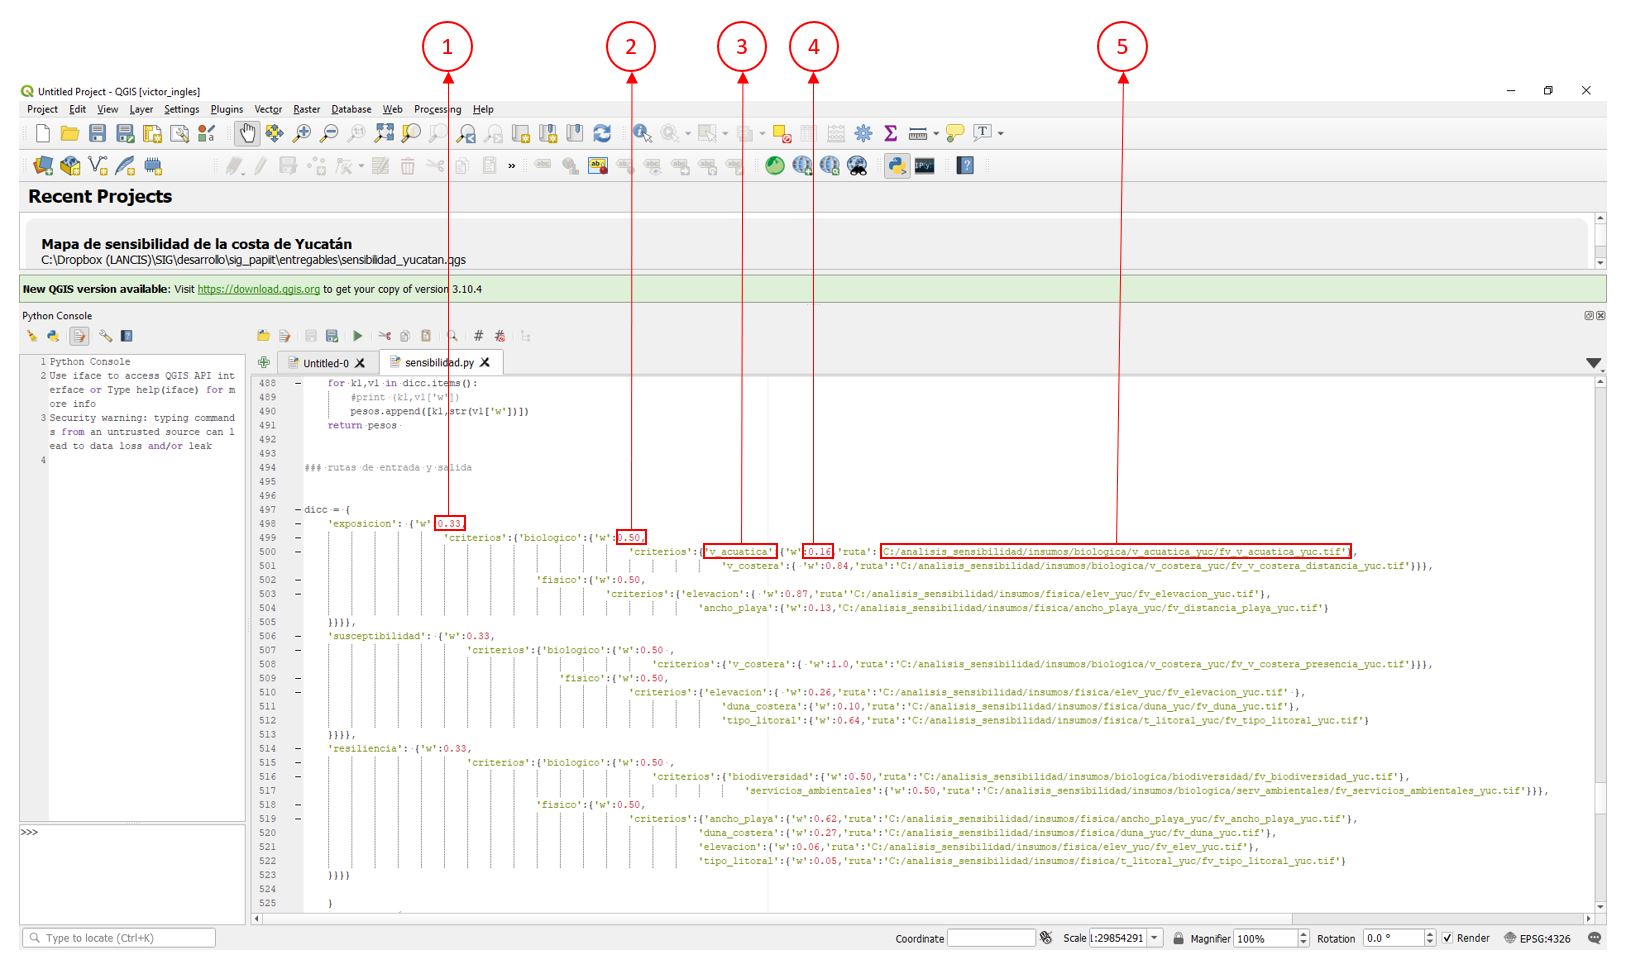This screenshot has height=973, width=1639.
Task: Save the project with the floppy disk icon
Action: point(97,133)
